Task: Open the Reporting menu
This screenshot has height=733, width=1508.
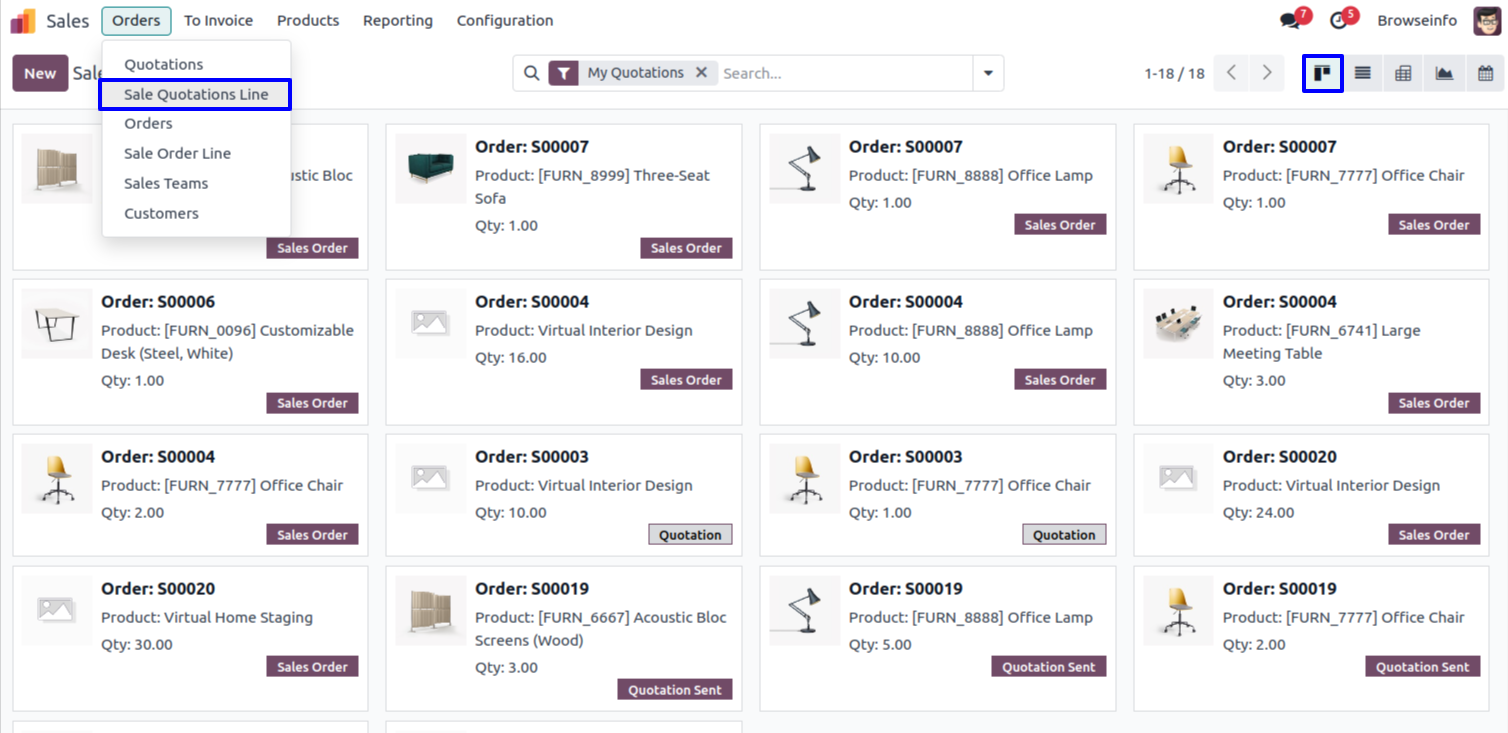Action: tap(398, 21)
